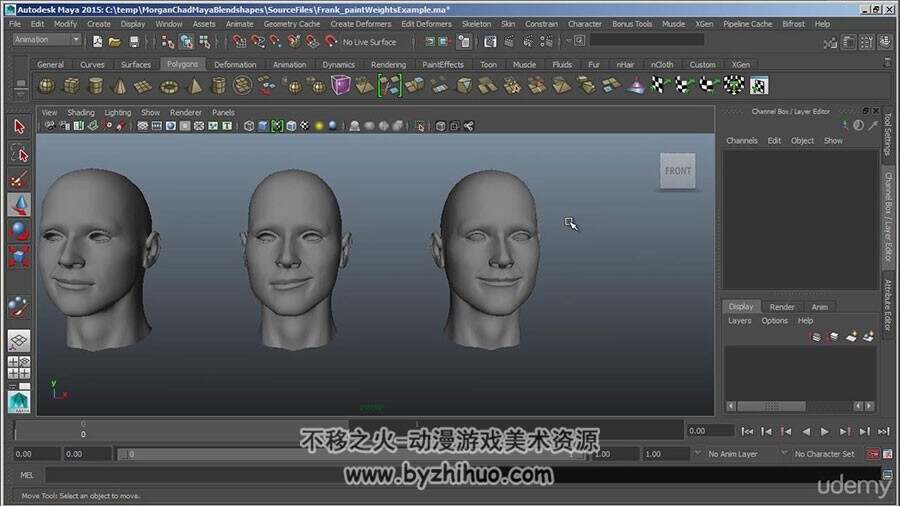
Task: Toggle grid display in viewport toolbar
Action: tap(142, 126)
